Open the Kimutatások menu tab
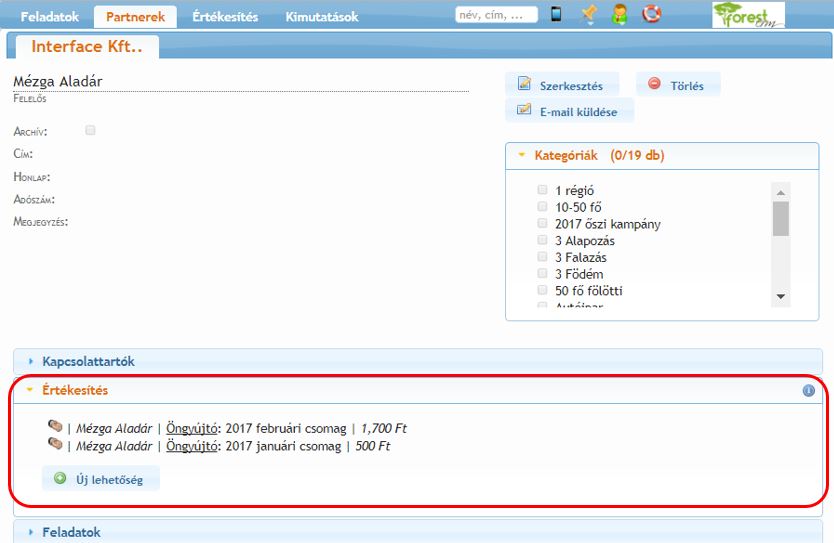This screenshot has width=834, height=543. coord(321,17)
